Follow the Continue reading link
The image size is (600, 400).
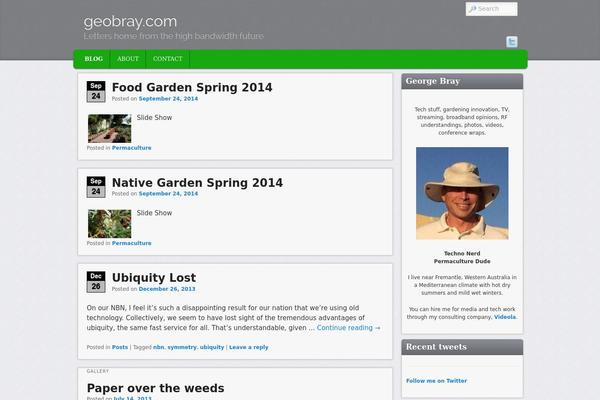coord(348,328)
